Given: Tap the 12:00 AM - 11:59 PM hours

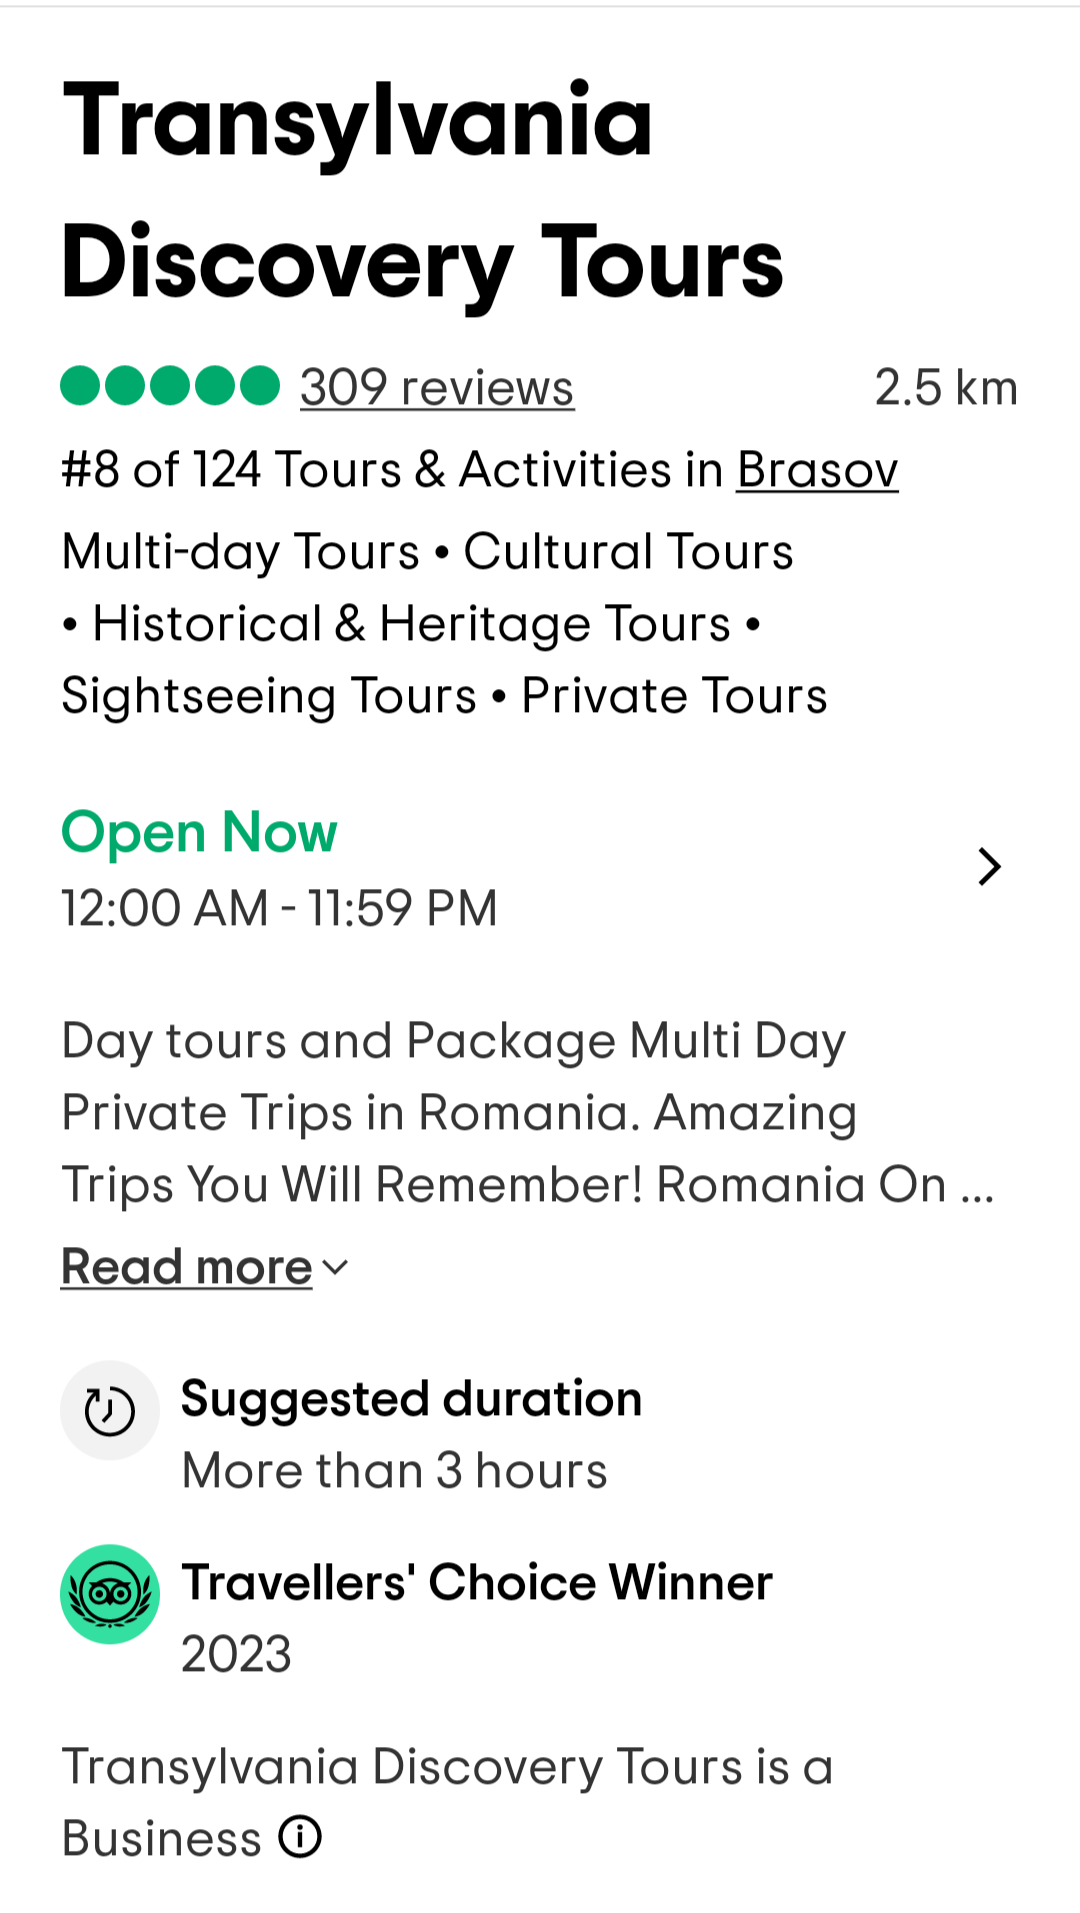Looking at the screenshot, I should (279, 908).
